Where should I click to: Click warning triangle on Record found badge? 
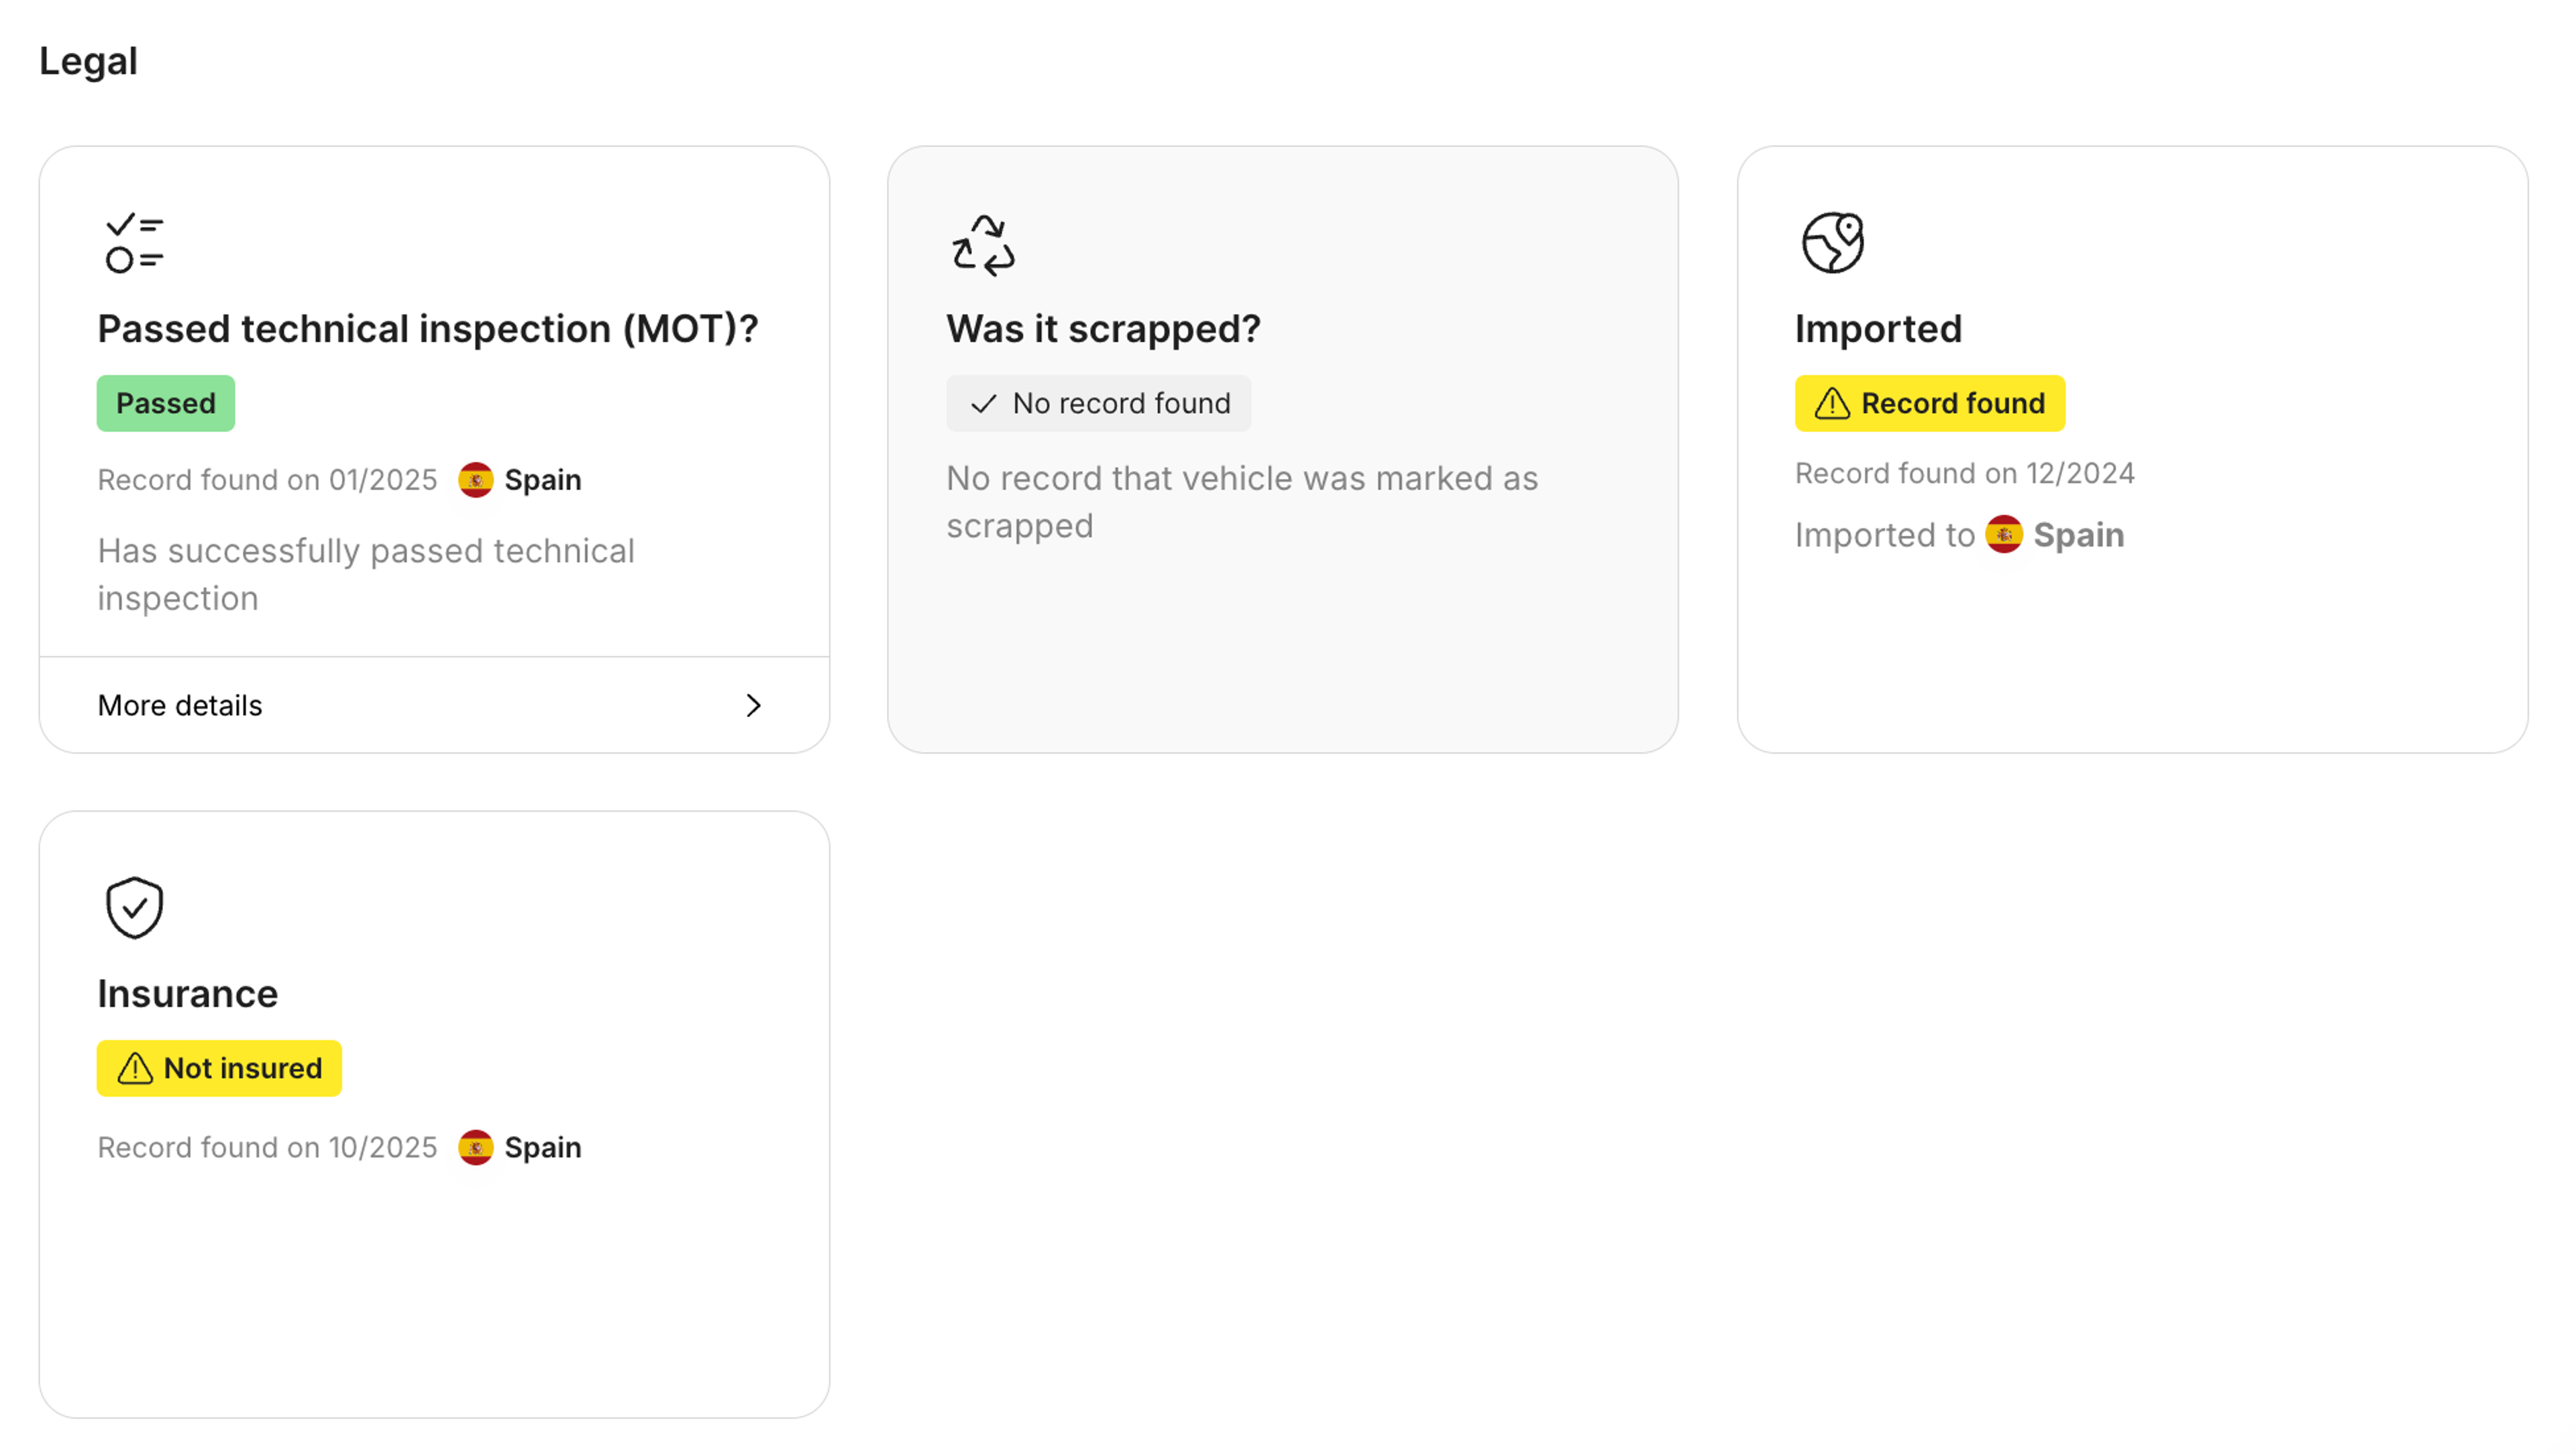coord(1832,403)
